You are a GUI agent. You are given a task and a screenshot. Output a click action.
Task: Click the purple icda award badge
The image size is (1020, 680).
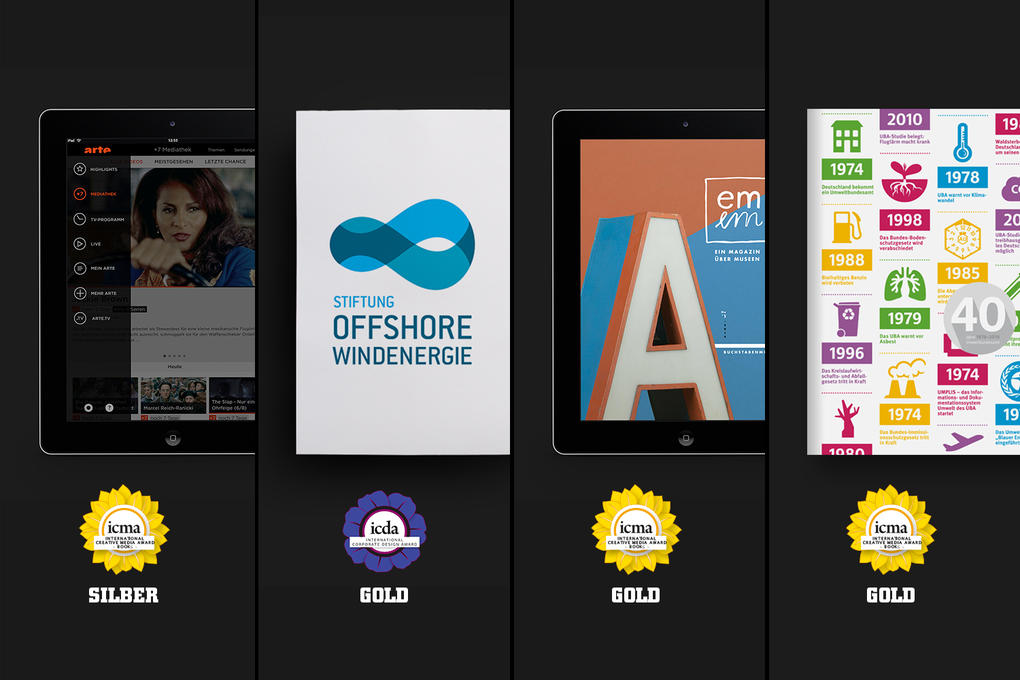pos(384,532)
